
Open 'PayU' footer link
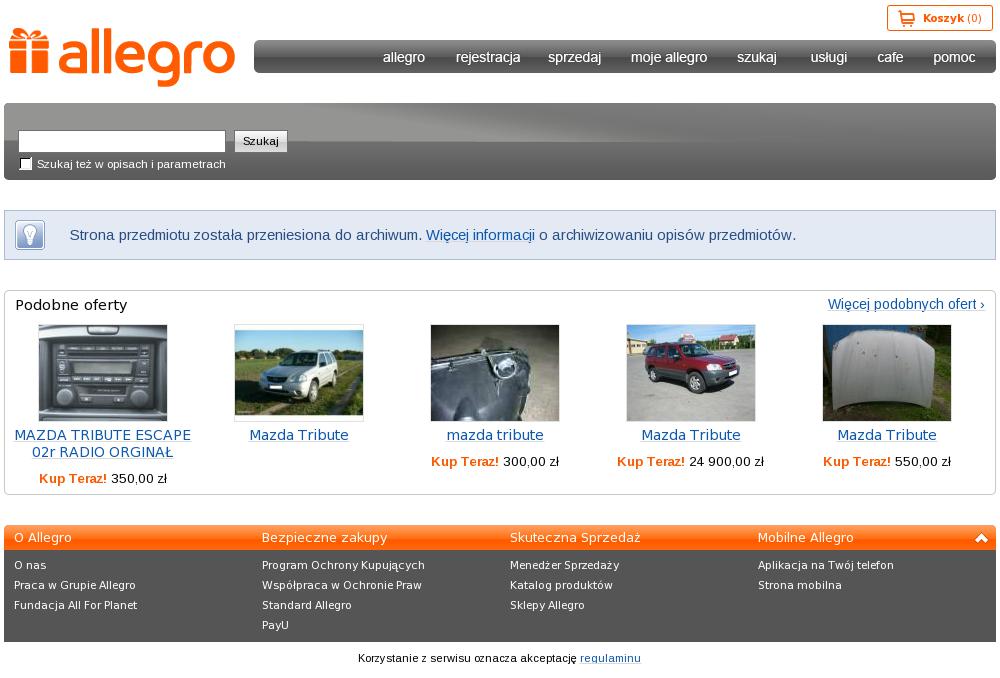point(275,625)
